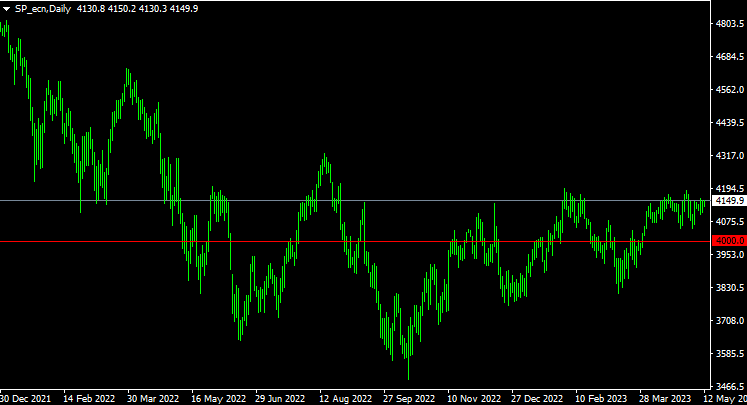Click the 4194.5 price scale value
747x405 pixels.
tap(729, 189)
